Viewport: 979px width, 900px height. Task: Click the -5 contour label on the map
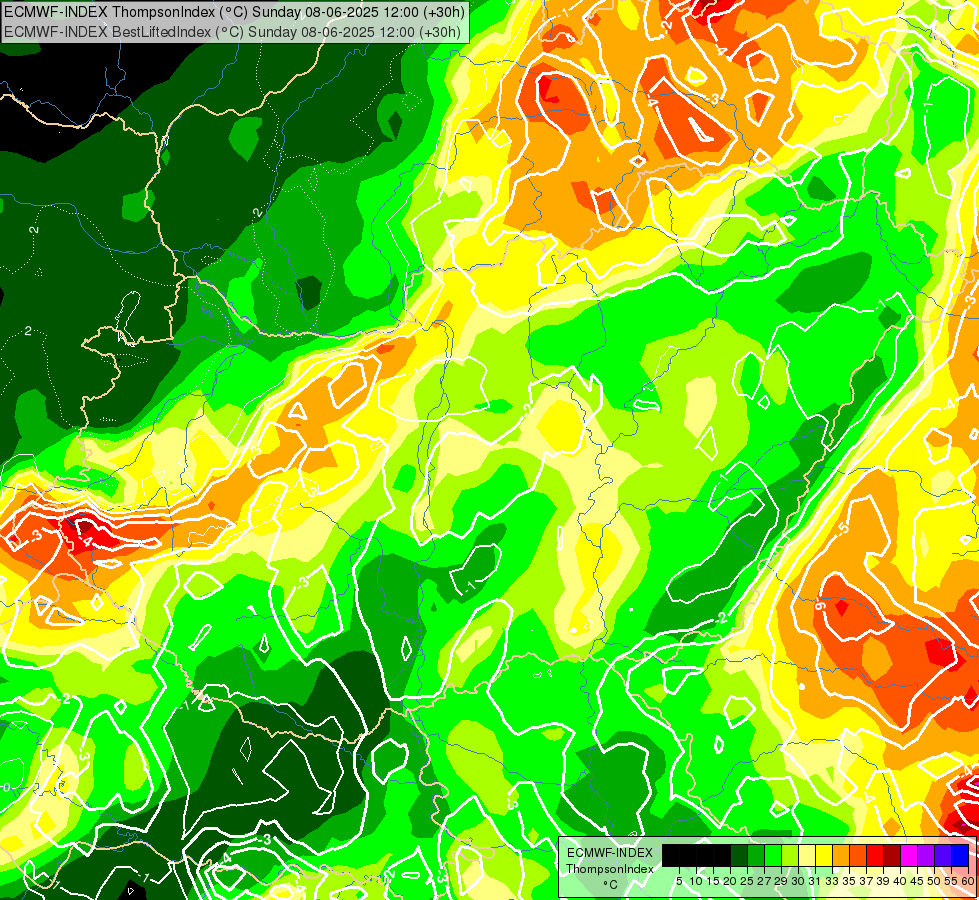click(843, 529)
